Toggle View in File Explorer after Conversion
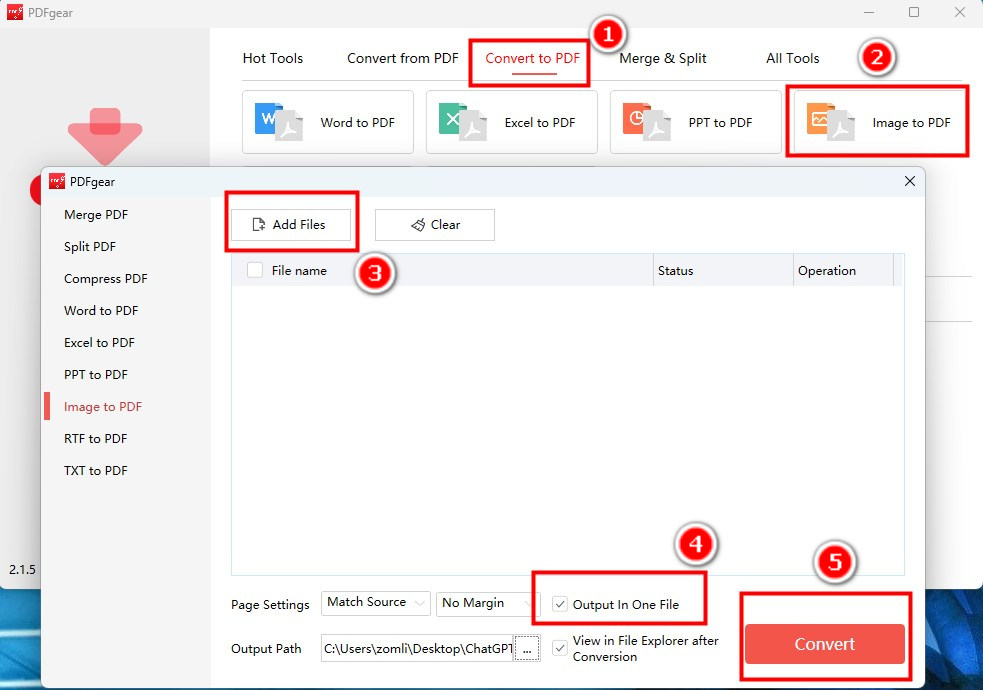983x690 pixels. (x=560, y=648)
